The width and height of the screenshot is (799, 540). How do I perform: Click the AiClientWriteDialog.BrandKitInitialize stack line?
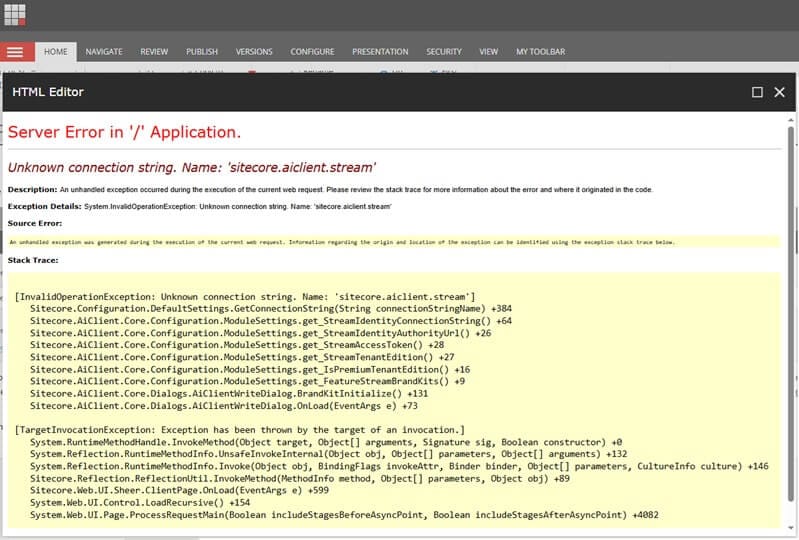point(229,393)
